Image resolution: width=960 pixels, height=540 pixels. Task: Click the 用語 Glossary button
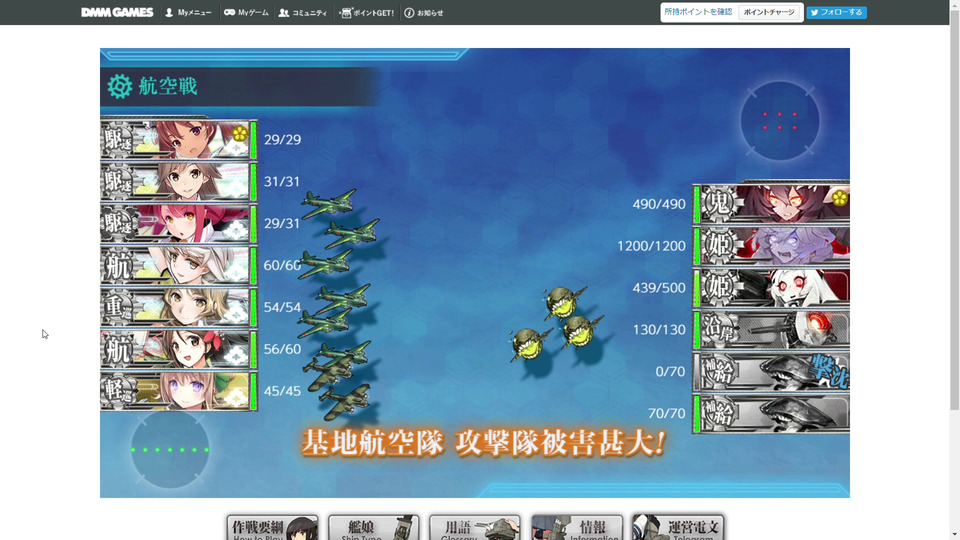pyautogui.click(x=474, y=527)
